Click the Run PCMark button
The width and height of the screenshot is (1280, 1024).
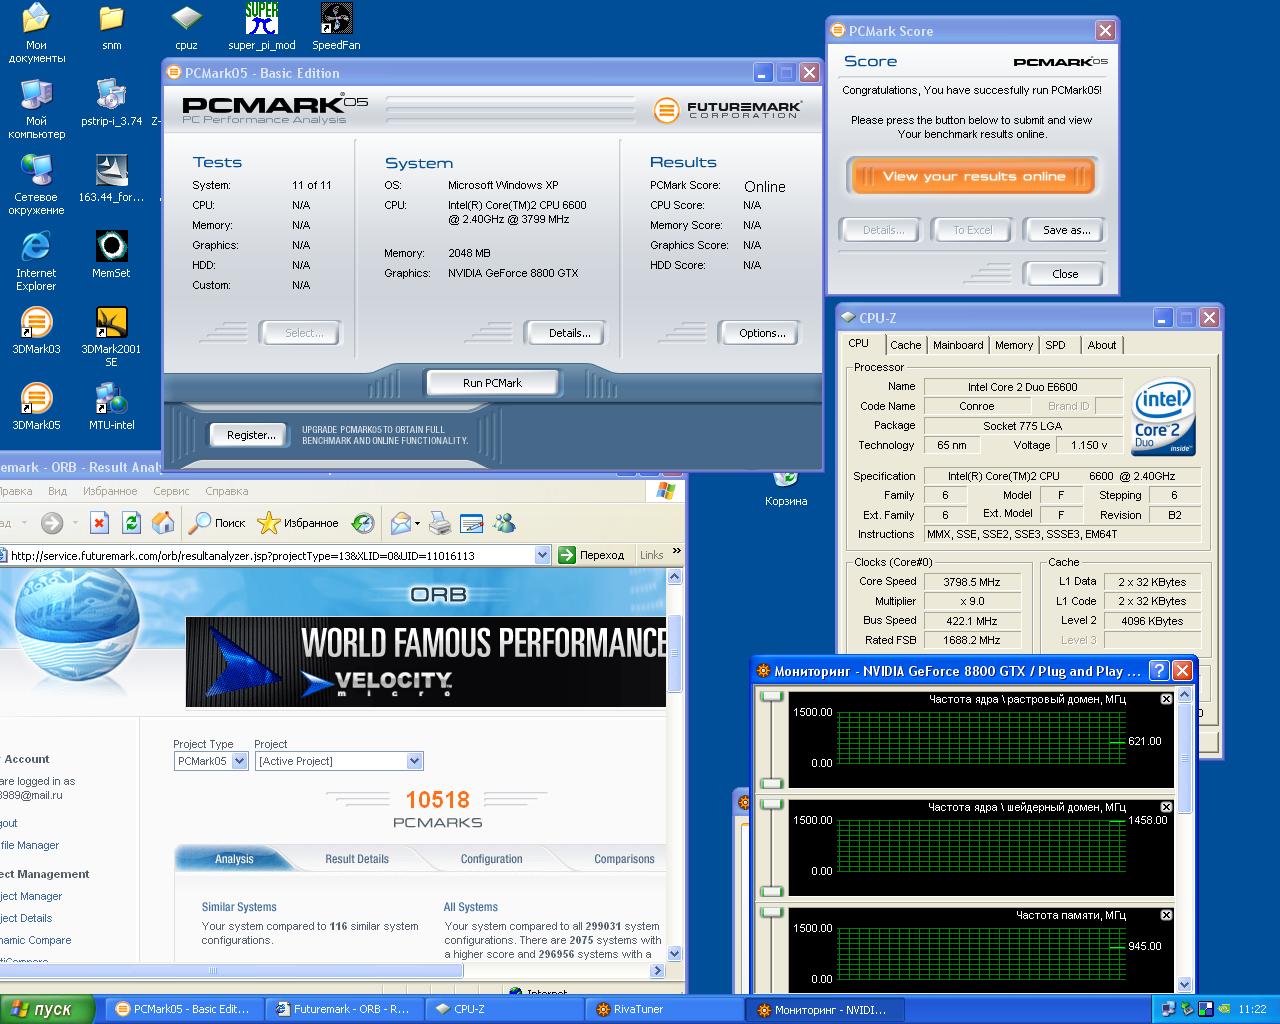[x=492, y=383]
